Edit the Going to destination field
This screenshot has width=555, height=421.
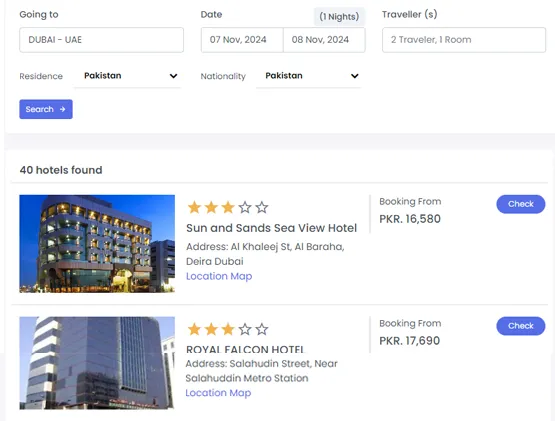click(x=102, y=40)
